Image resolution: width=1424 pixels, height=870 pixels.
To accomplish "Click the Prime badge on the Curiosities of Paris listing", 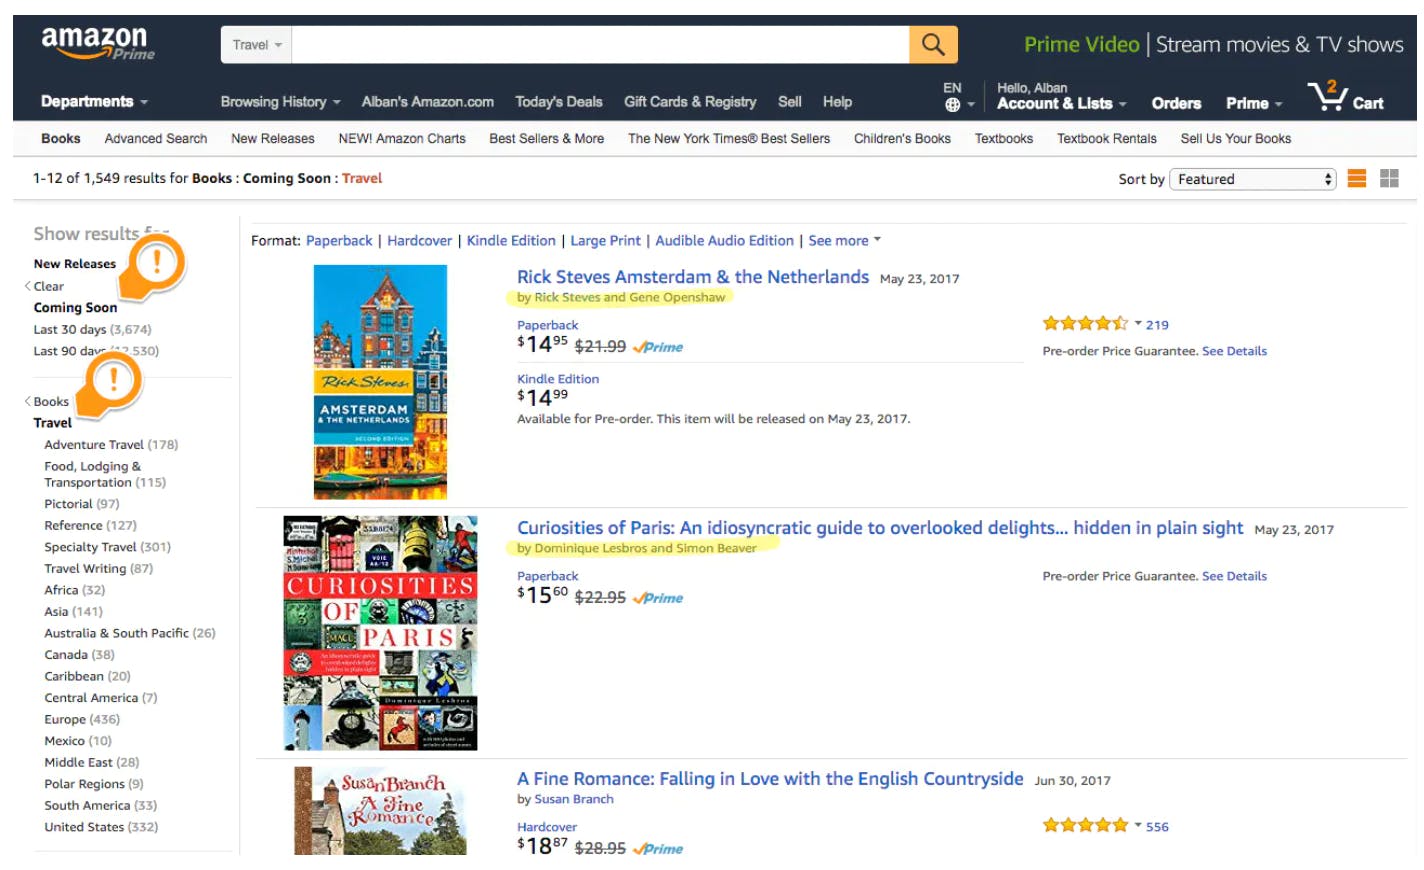I will (660, 598).
